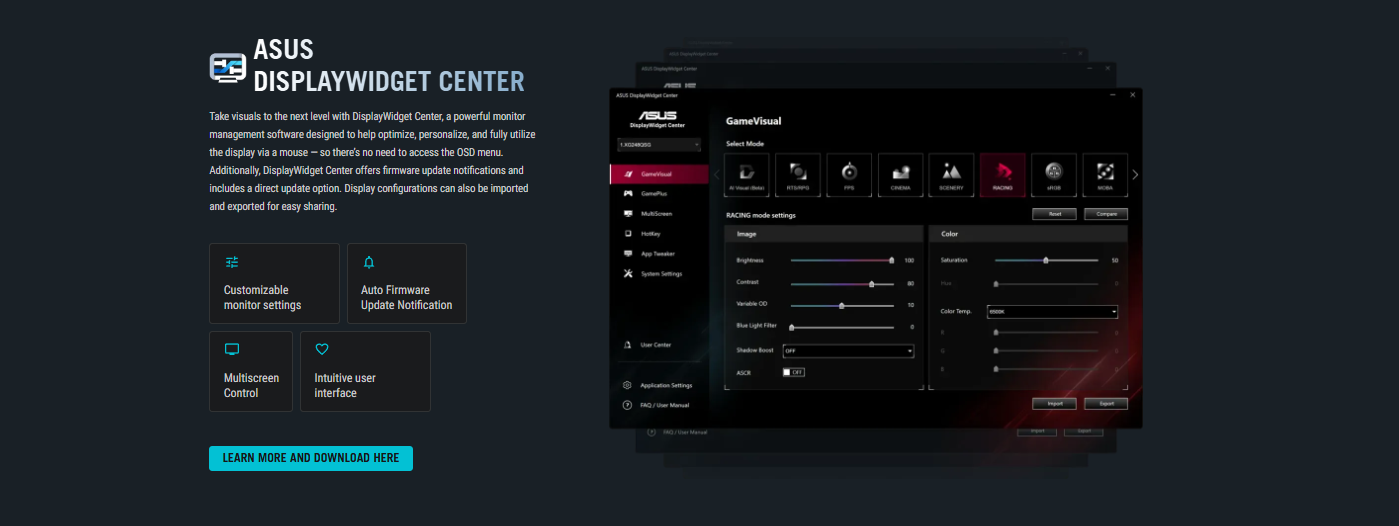The image size is (1399, 526).
Task: Select the FPS mode icon
Action: click(x=849, y=175)
